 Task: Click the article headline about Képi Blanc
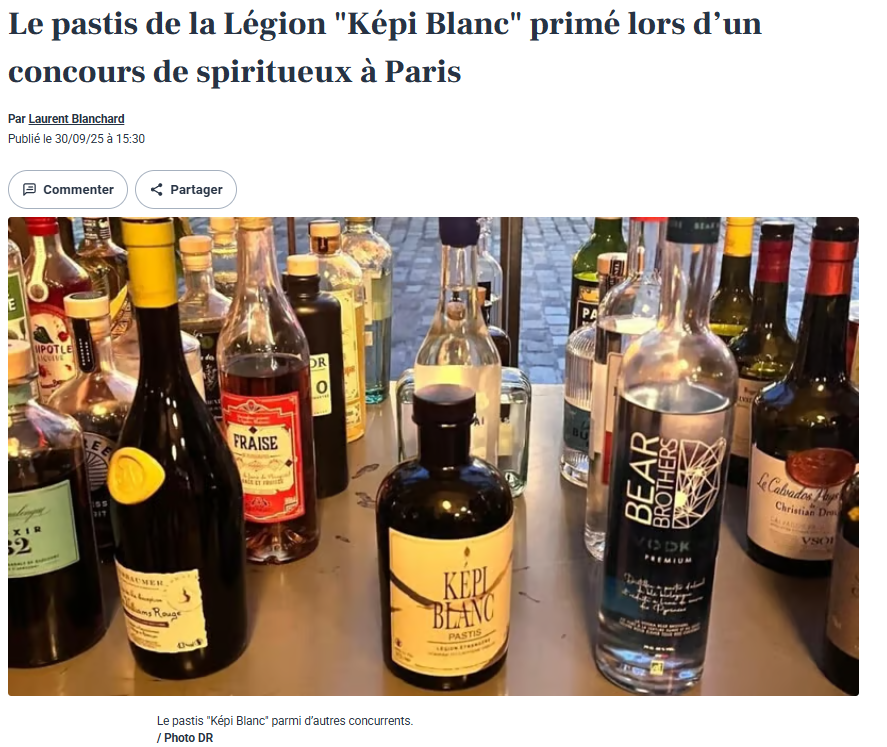pyautogui.click(x=385, y=48)
